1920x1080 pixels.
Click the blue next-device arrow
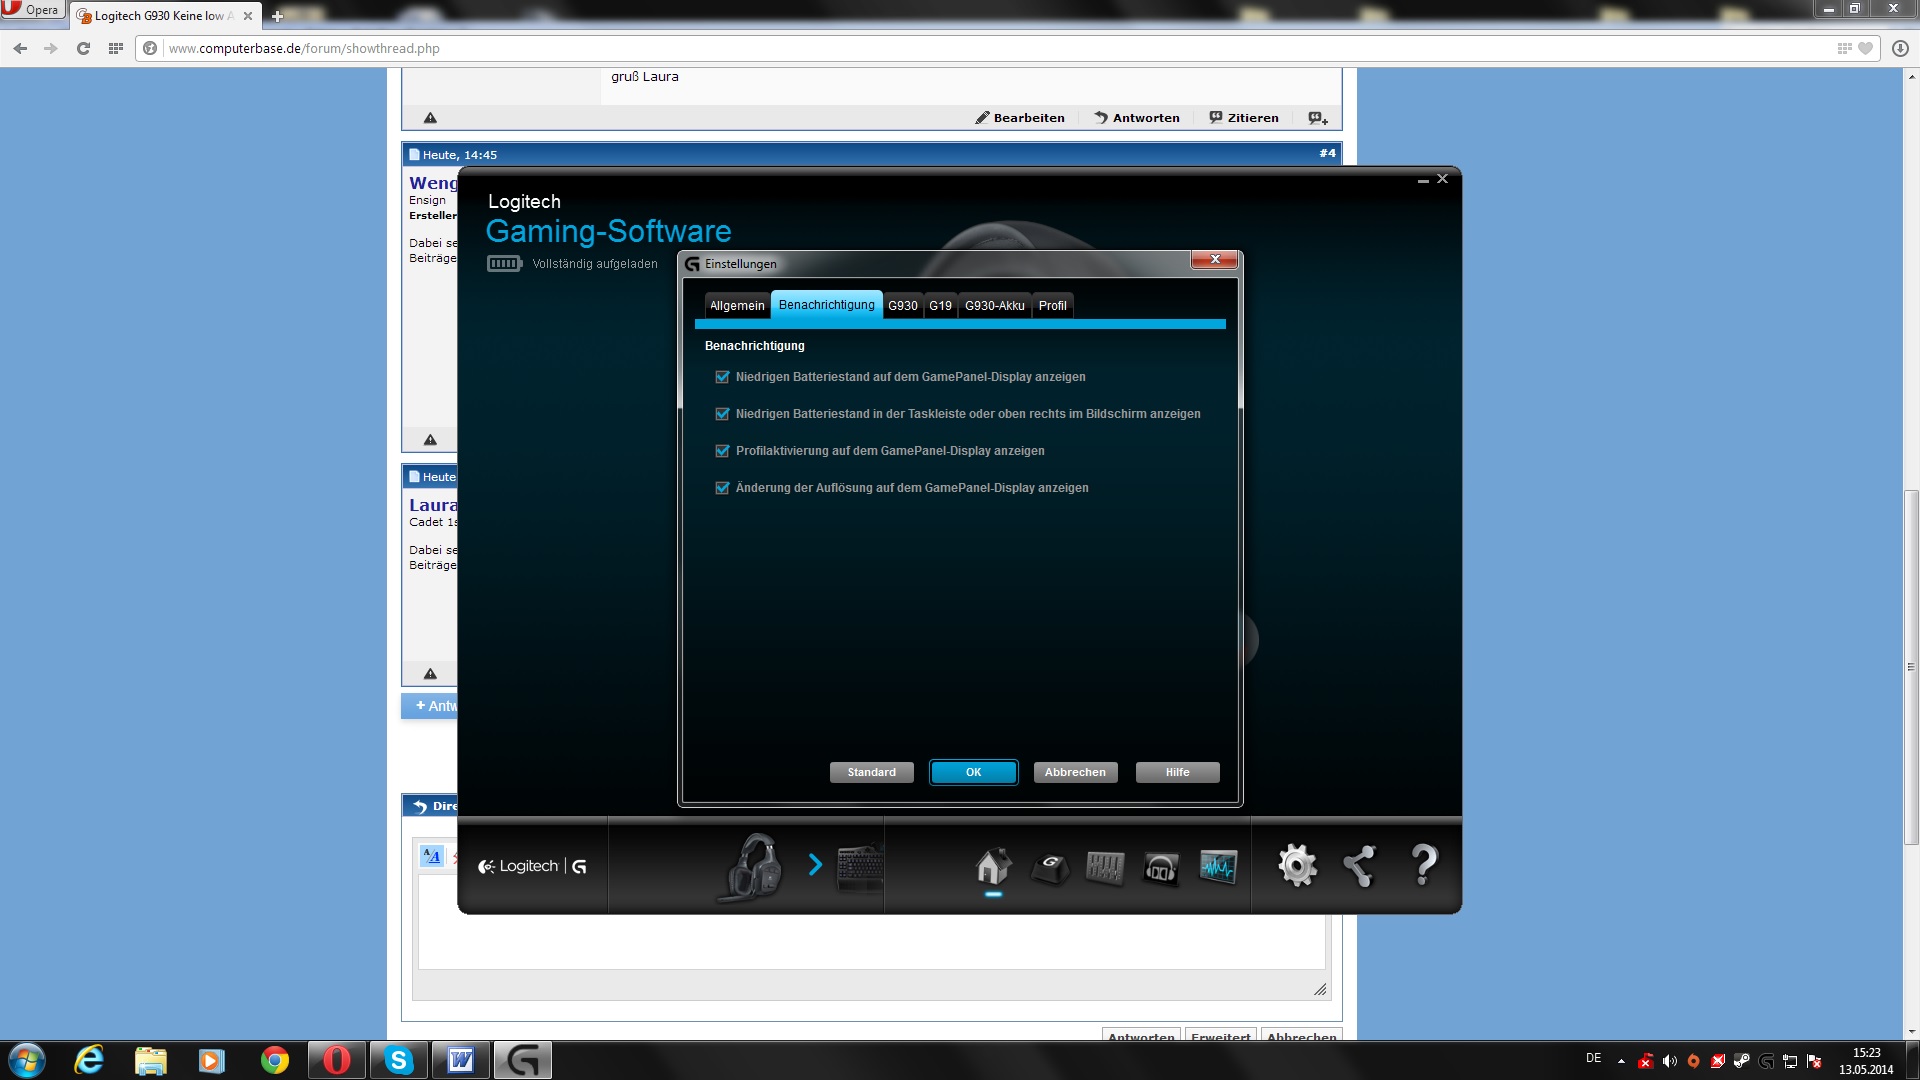tap(815, 865)
